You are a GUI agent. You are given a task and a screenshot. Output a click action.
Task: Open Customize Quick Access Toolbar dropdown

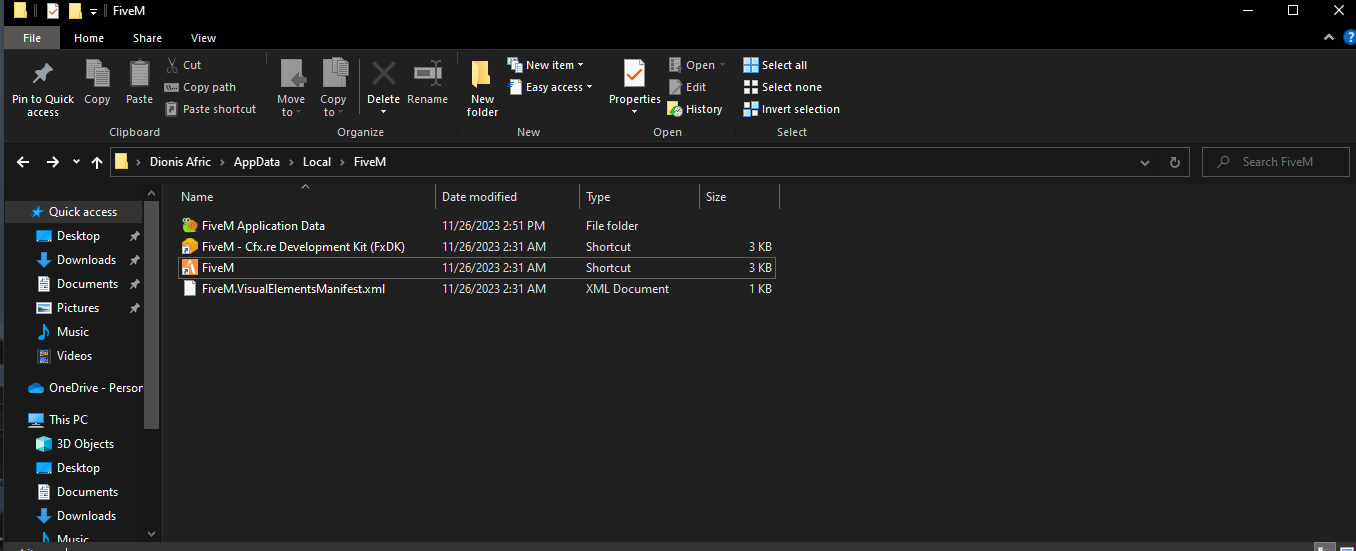click(x=93, y=11)
